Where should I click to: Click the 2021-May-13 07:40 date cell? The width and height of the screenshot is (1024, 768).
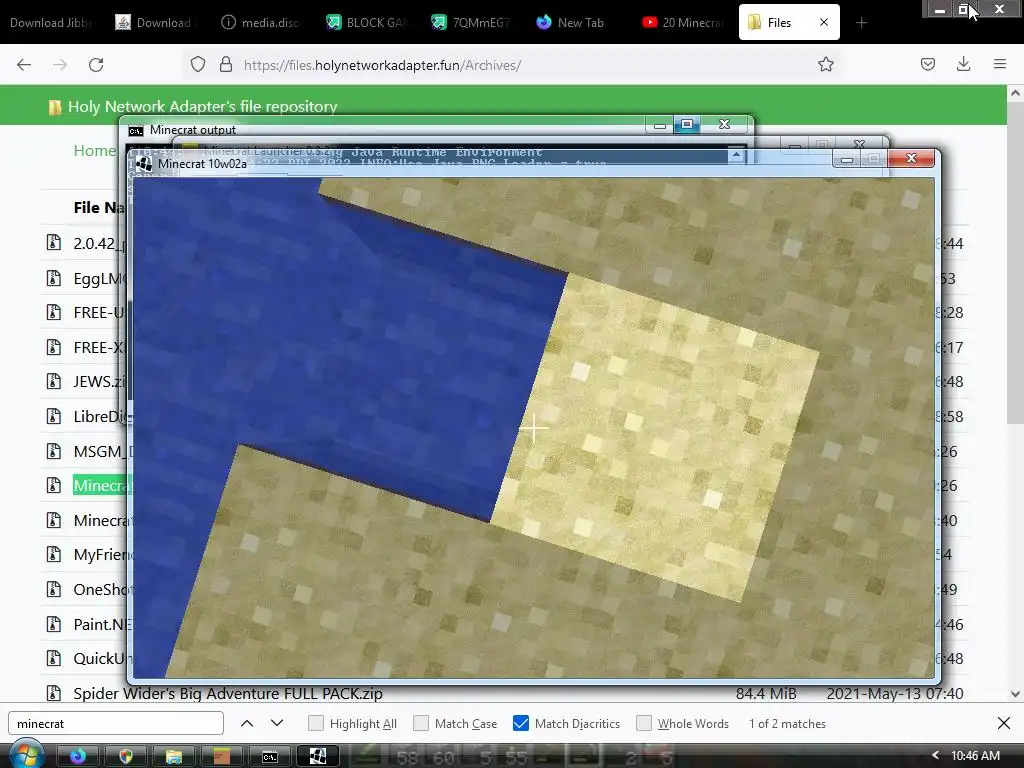pyautogui.click(x=895, y=693)
